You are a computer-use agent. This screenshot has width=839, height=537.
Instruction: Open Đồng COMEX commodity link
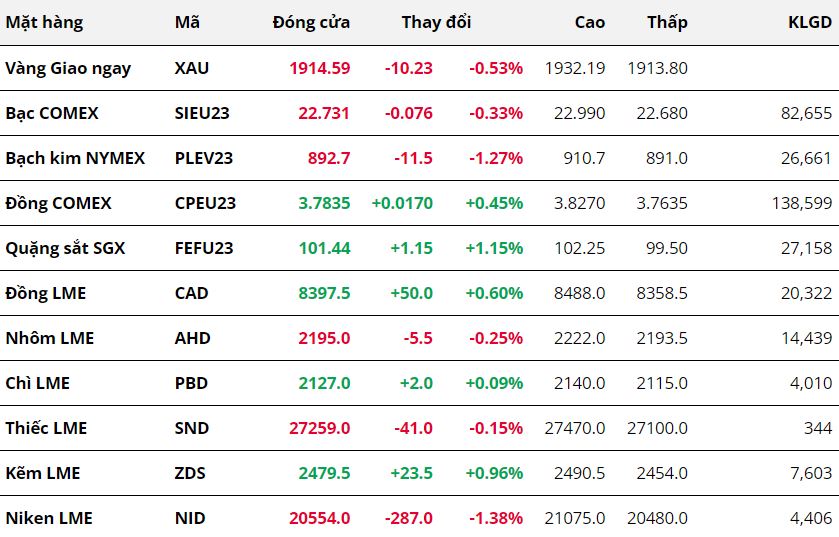pos(58,203)
